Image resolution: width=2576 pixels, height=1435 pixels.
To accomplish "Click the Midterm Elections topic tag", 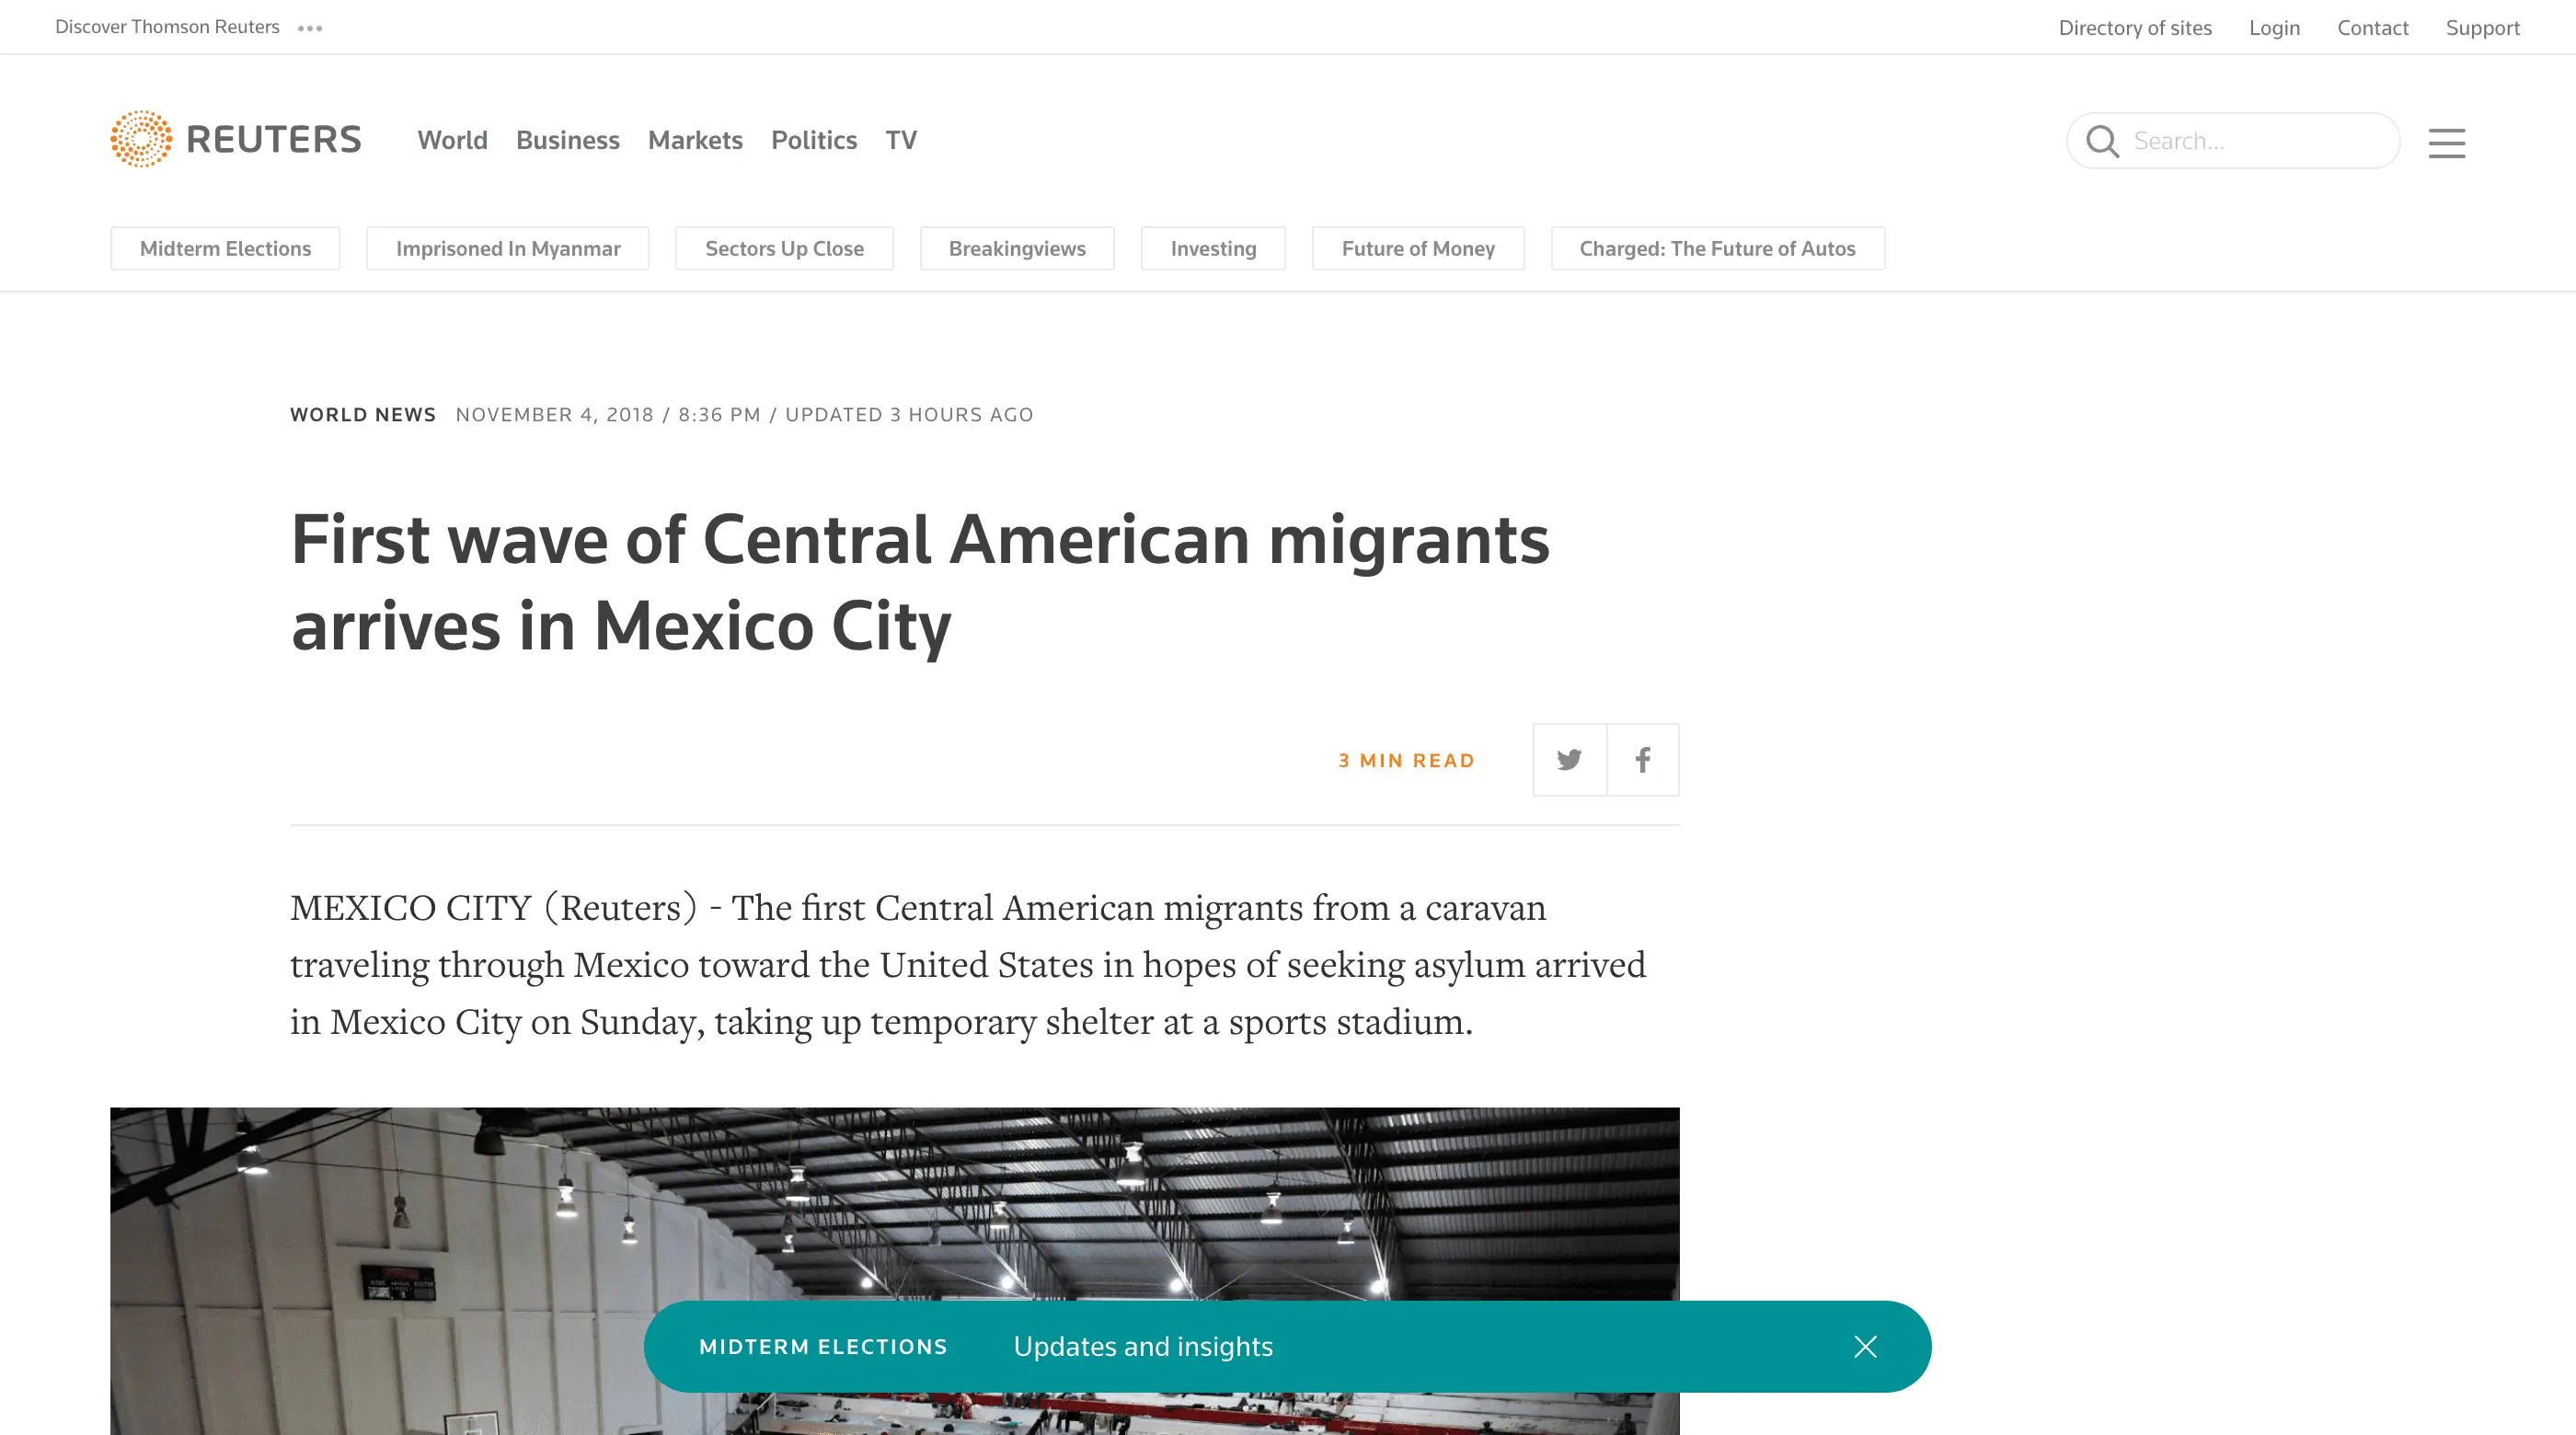I will 225,248.
